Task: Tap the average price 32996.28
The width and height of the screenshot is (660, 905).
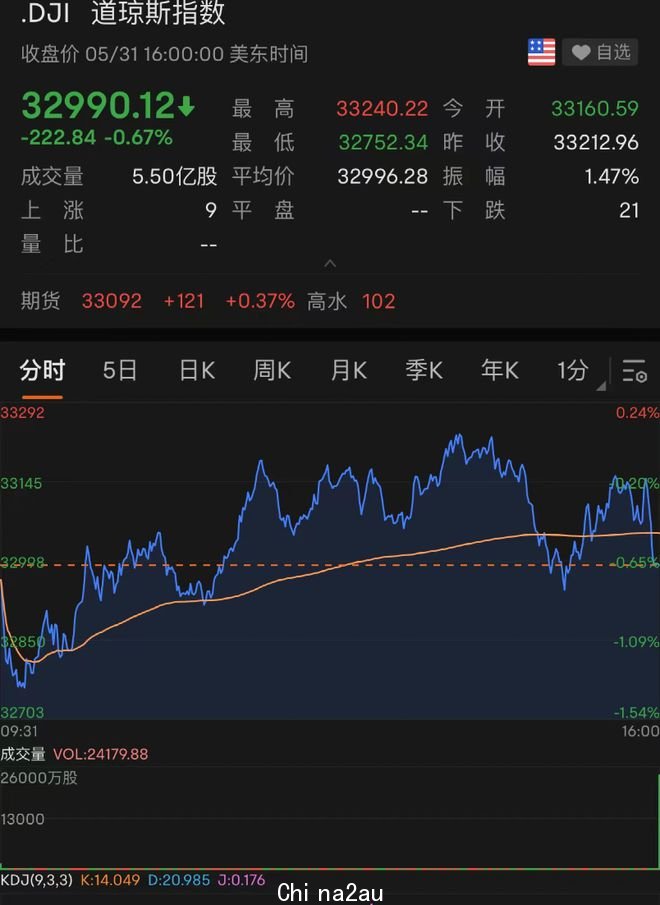Action: pyautogui.click(x=382, y=176)
